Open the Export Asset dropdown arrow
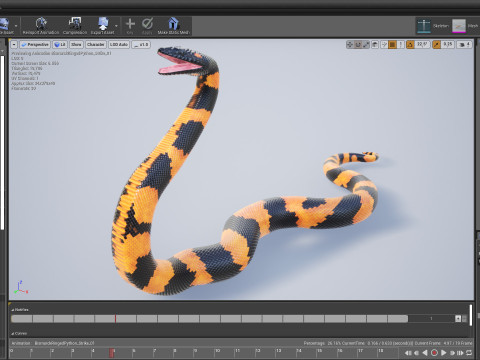The image size is (480, 360). pyautogui.click(x=116, y=26)
